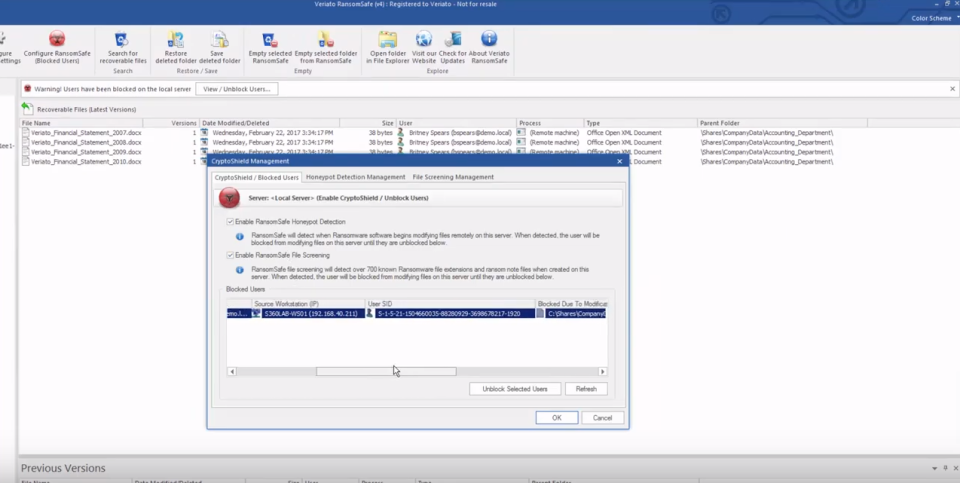
Task: Click the Save deleted folder icon
Action: point(219,40)
